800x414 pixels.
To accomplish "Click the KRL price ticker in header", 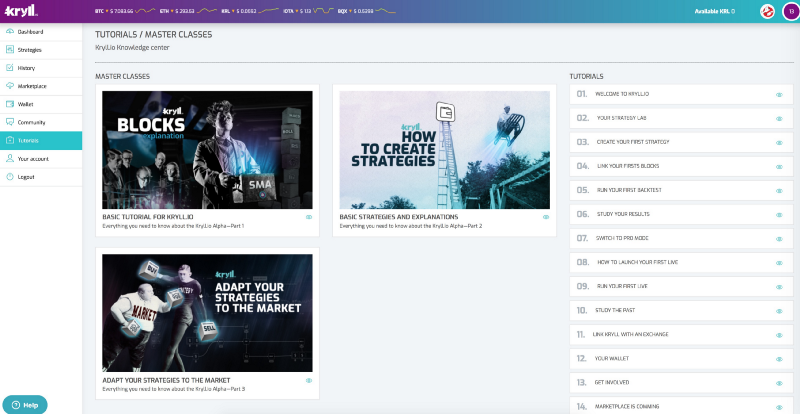I will 249,11.
